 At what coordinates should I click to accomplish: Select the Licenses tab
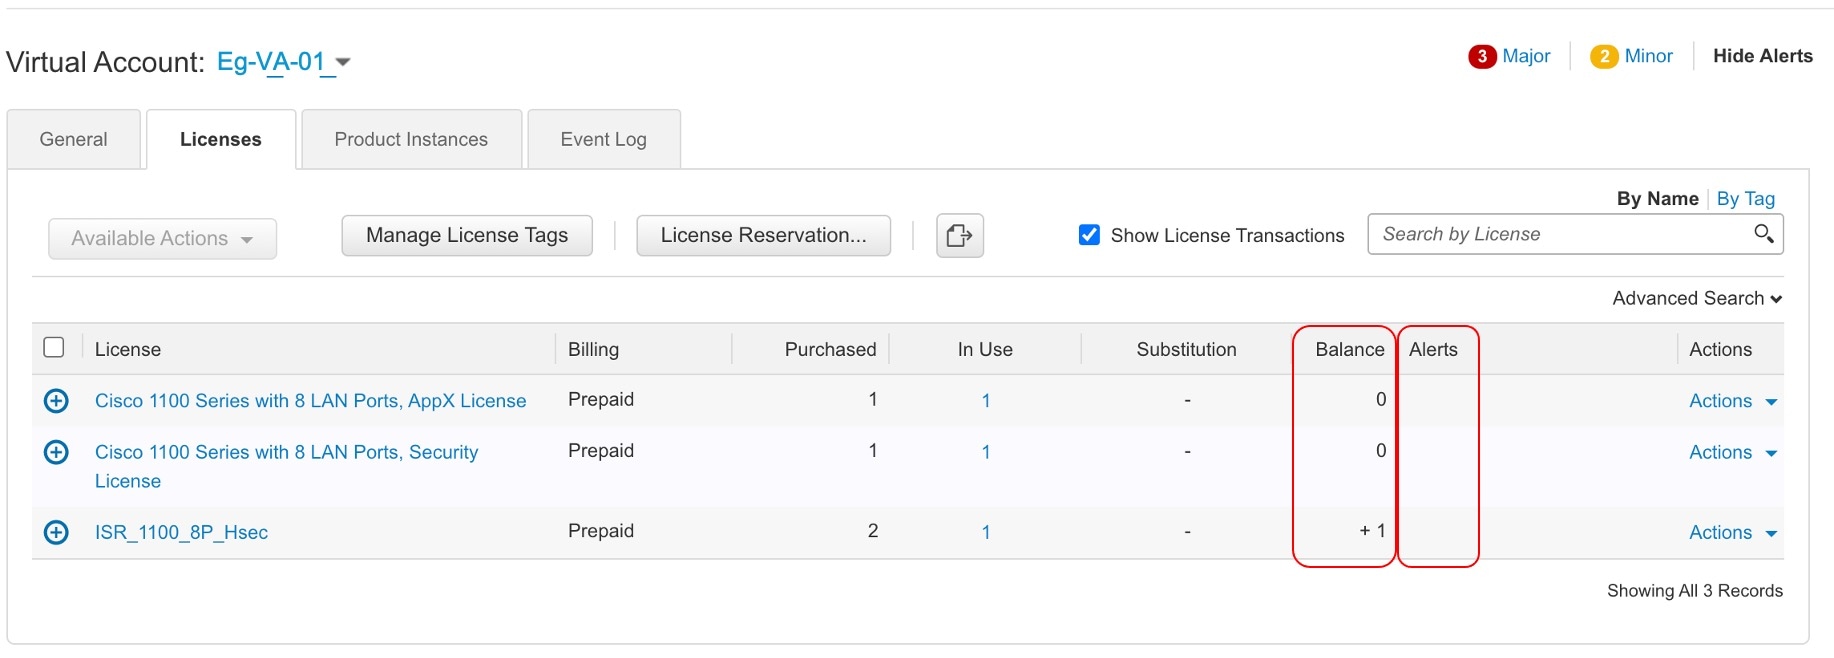(x=221, y=139)
